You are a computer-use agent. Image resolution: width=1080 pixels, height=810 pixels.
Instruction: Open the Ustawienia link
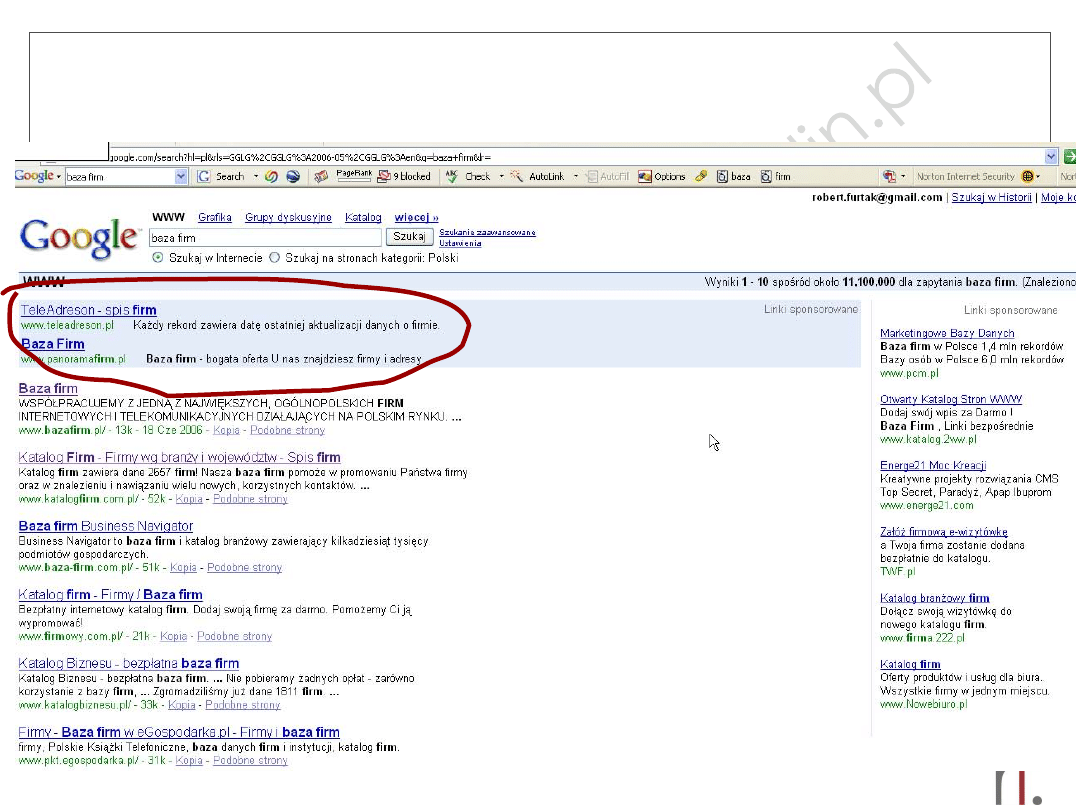tap(460, 243)
